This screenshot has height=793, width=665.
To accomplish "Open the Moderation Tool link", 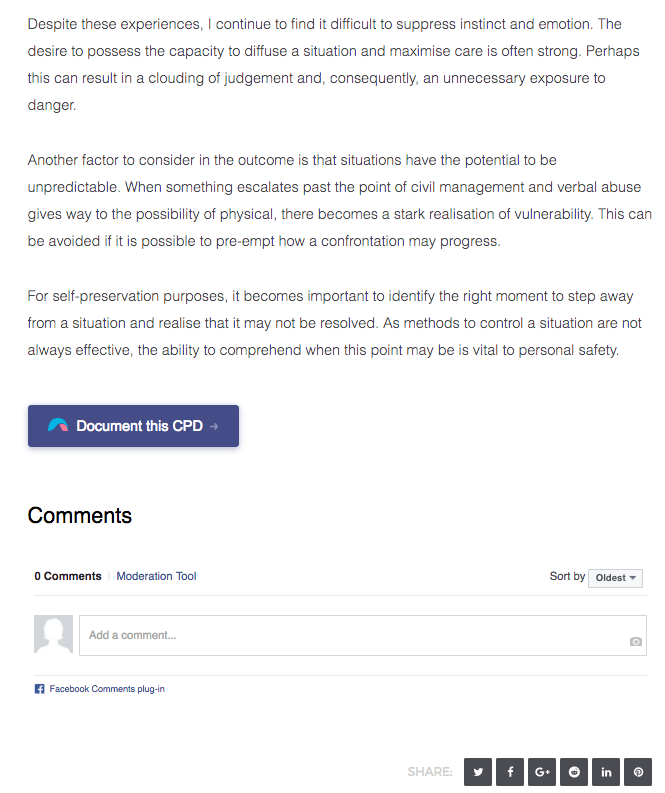I will tap(156, 576).
